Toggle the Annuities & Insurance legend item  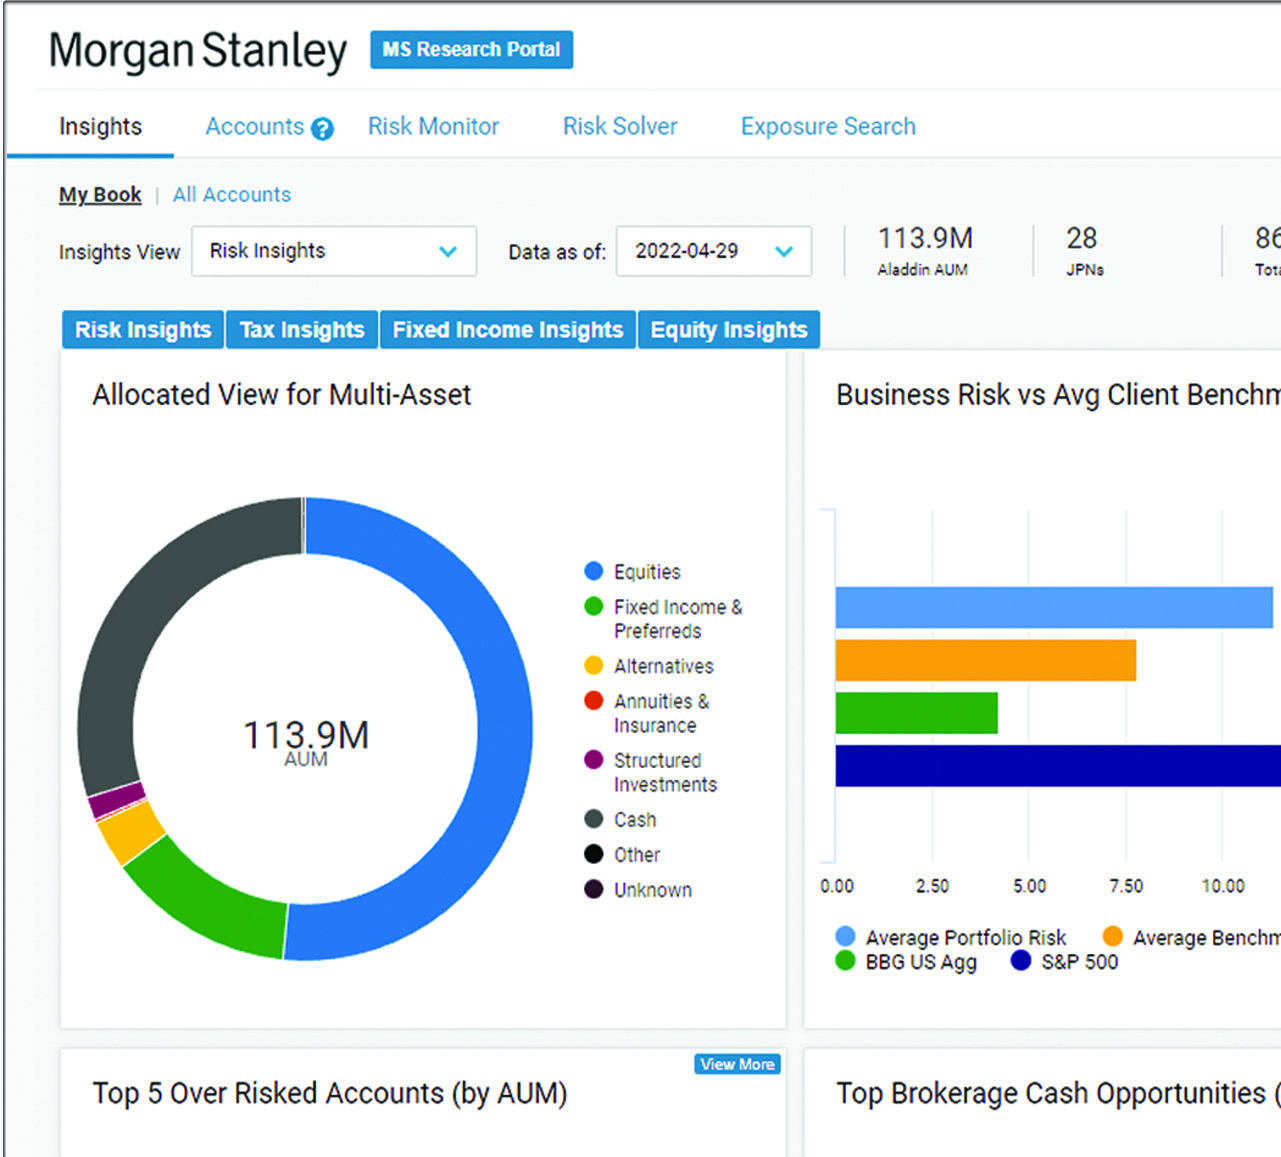click(647, 713)
